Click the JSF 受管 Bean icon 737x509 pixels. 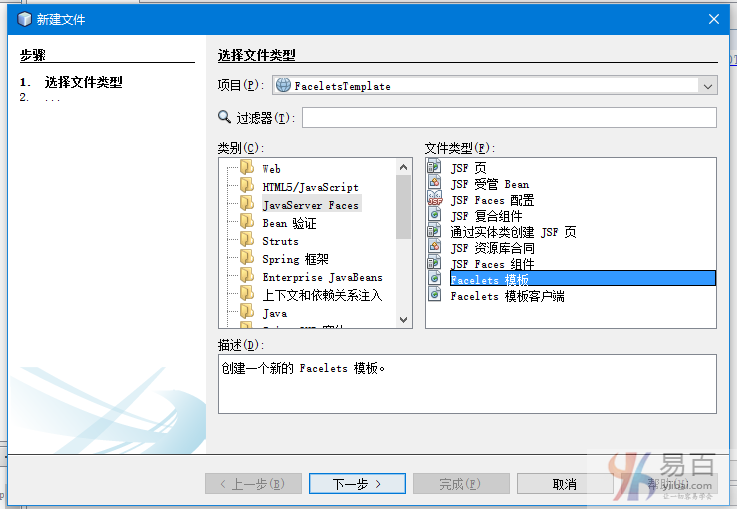point(434,184)
